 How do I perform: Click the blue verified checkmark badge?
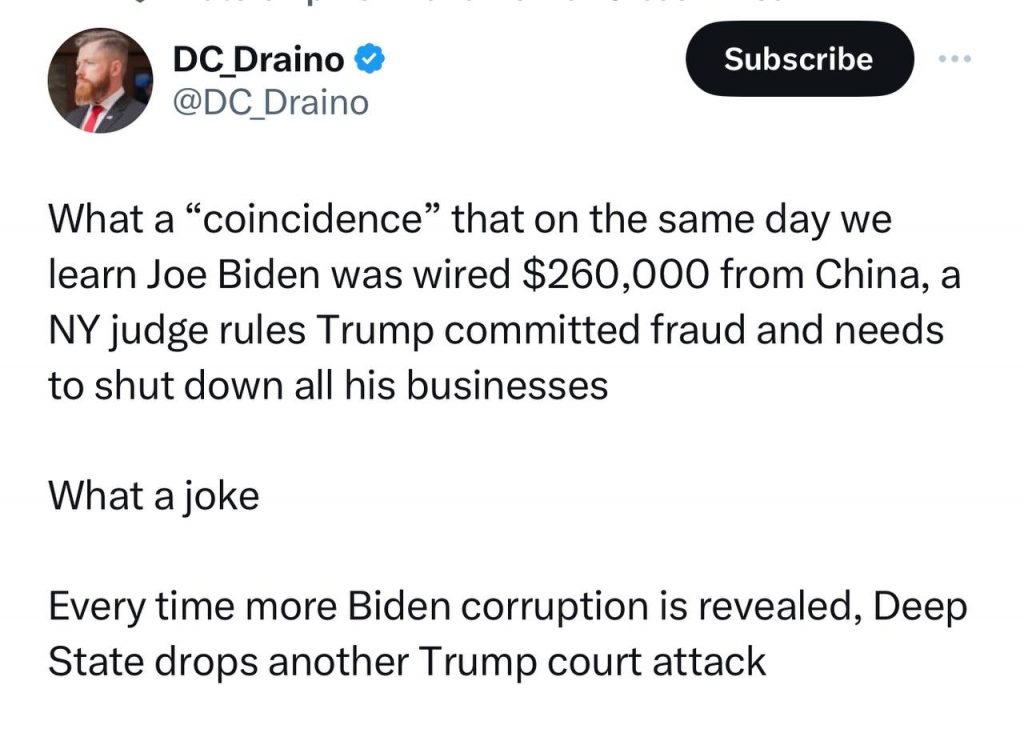[369, 61]
